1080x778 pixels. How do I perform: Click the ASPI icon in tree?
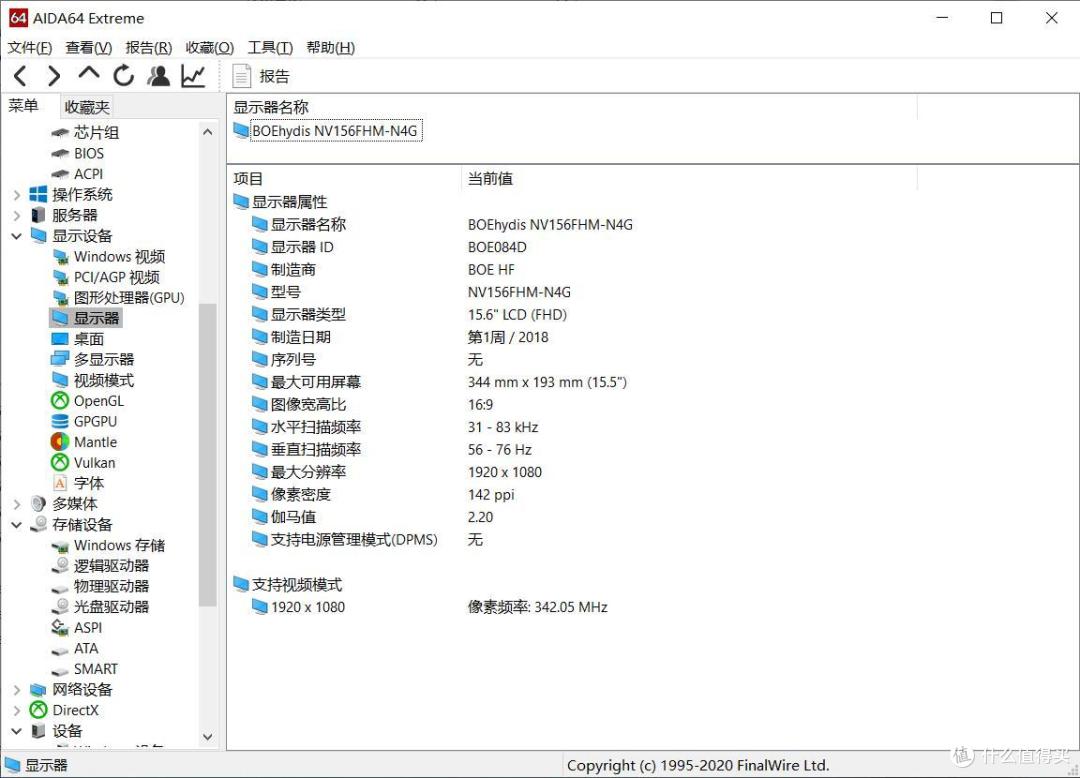point(60,628)
